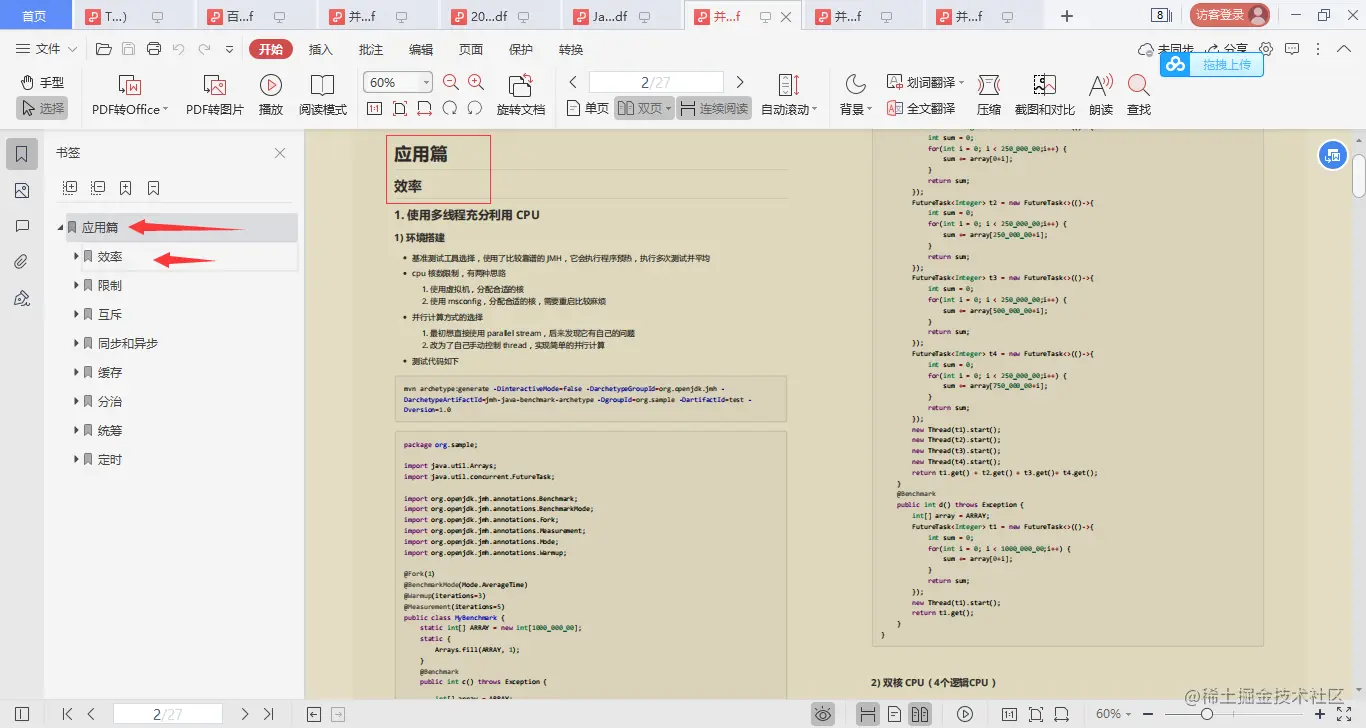Click the print icon in quick toolbar
The width and height of the screenshot is (1366, 728).
coord(154,49)
